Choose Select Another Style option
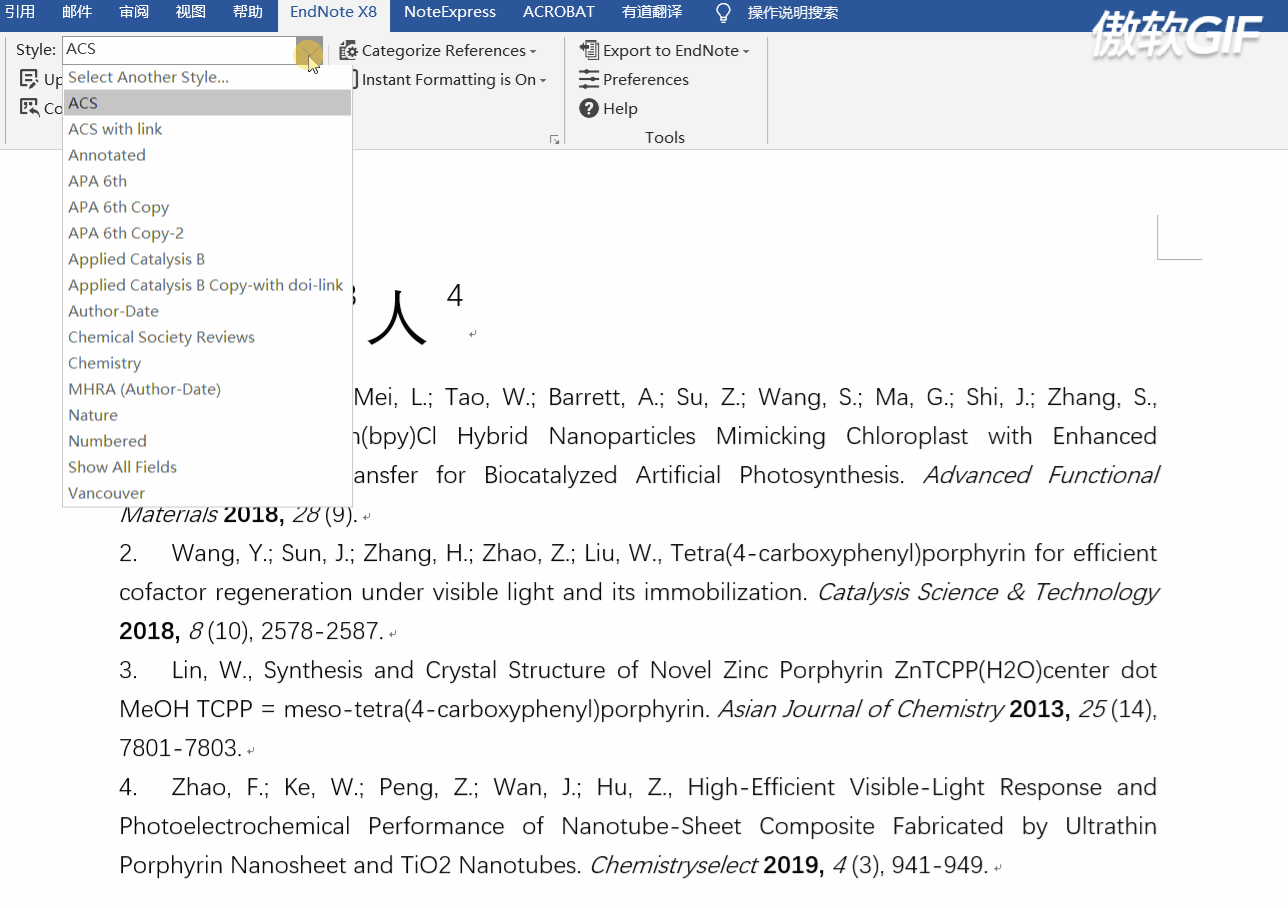 click(x=208, y=77)
